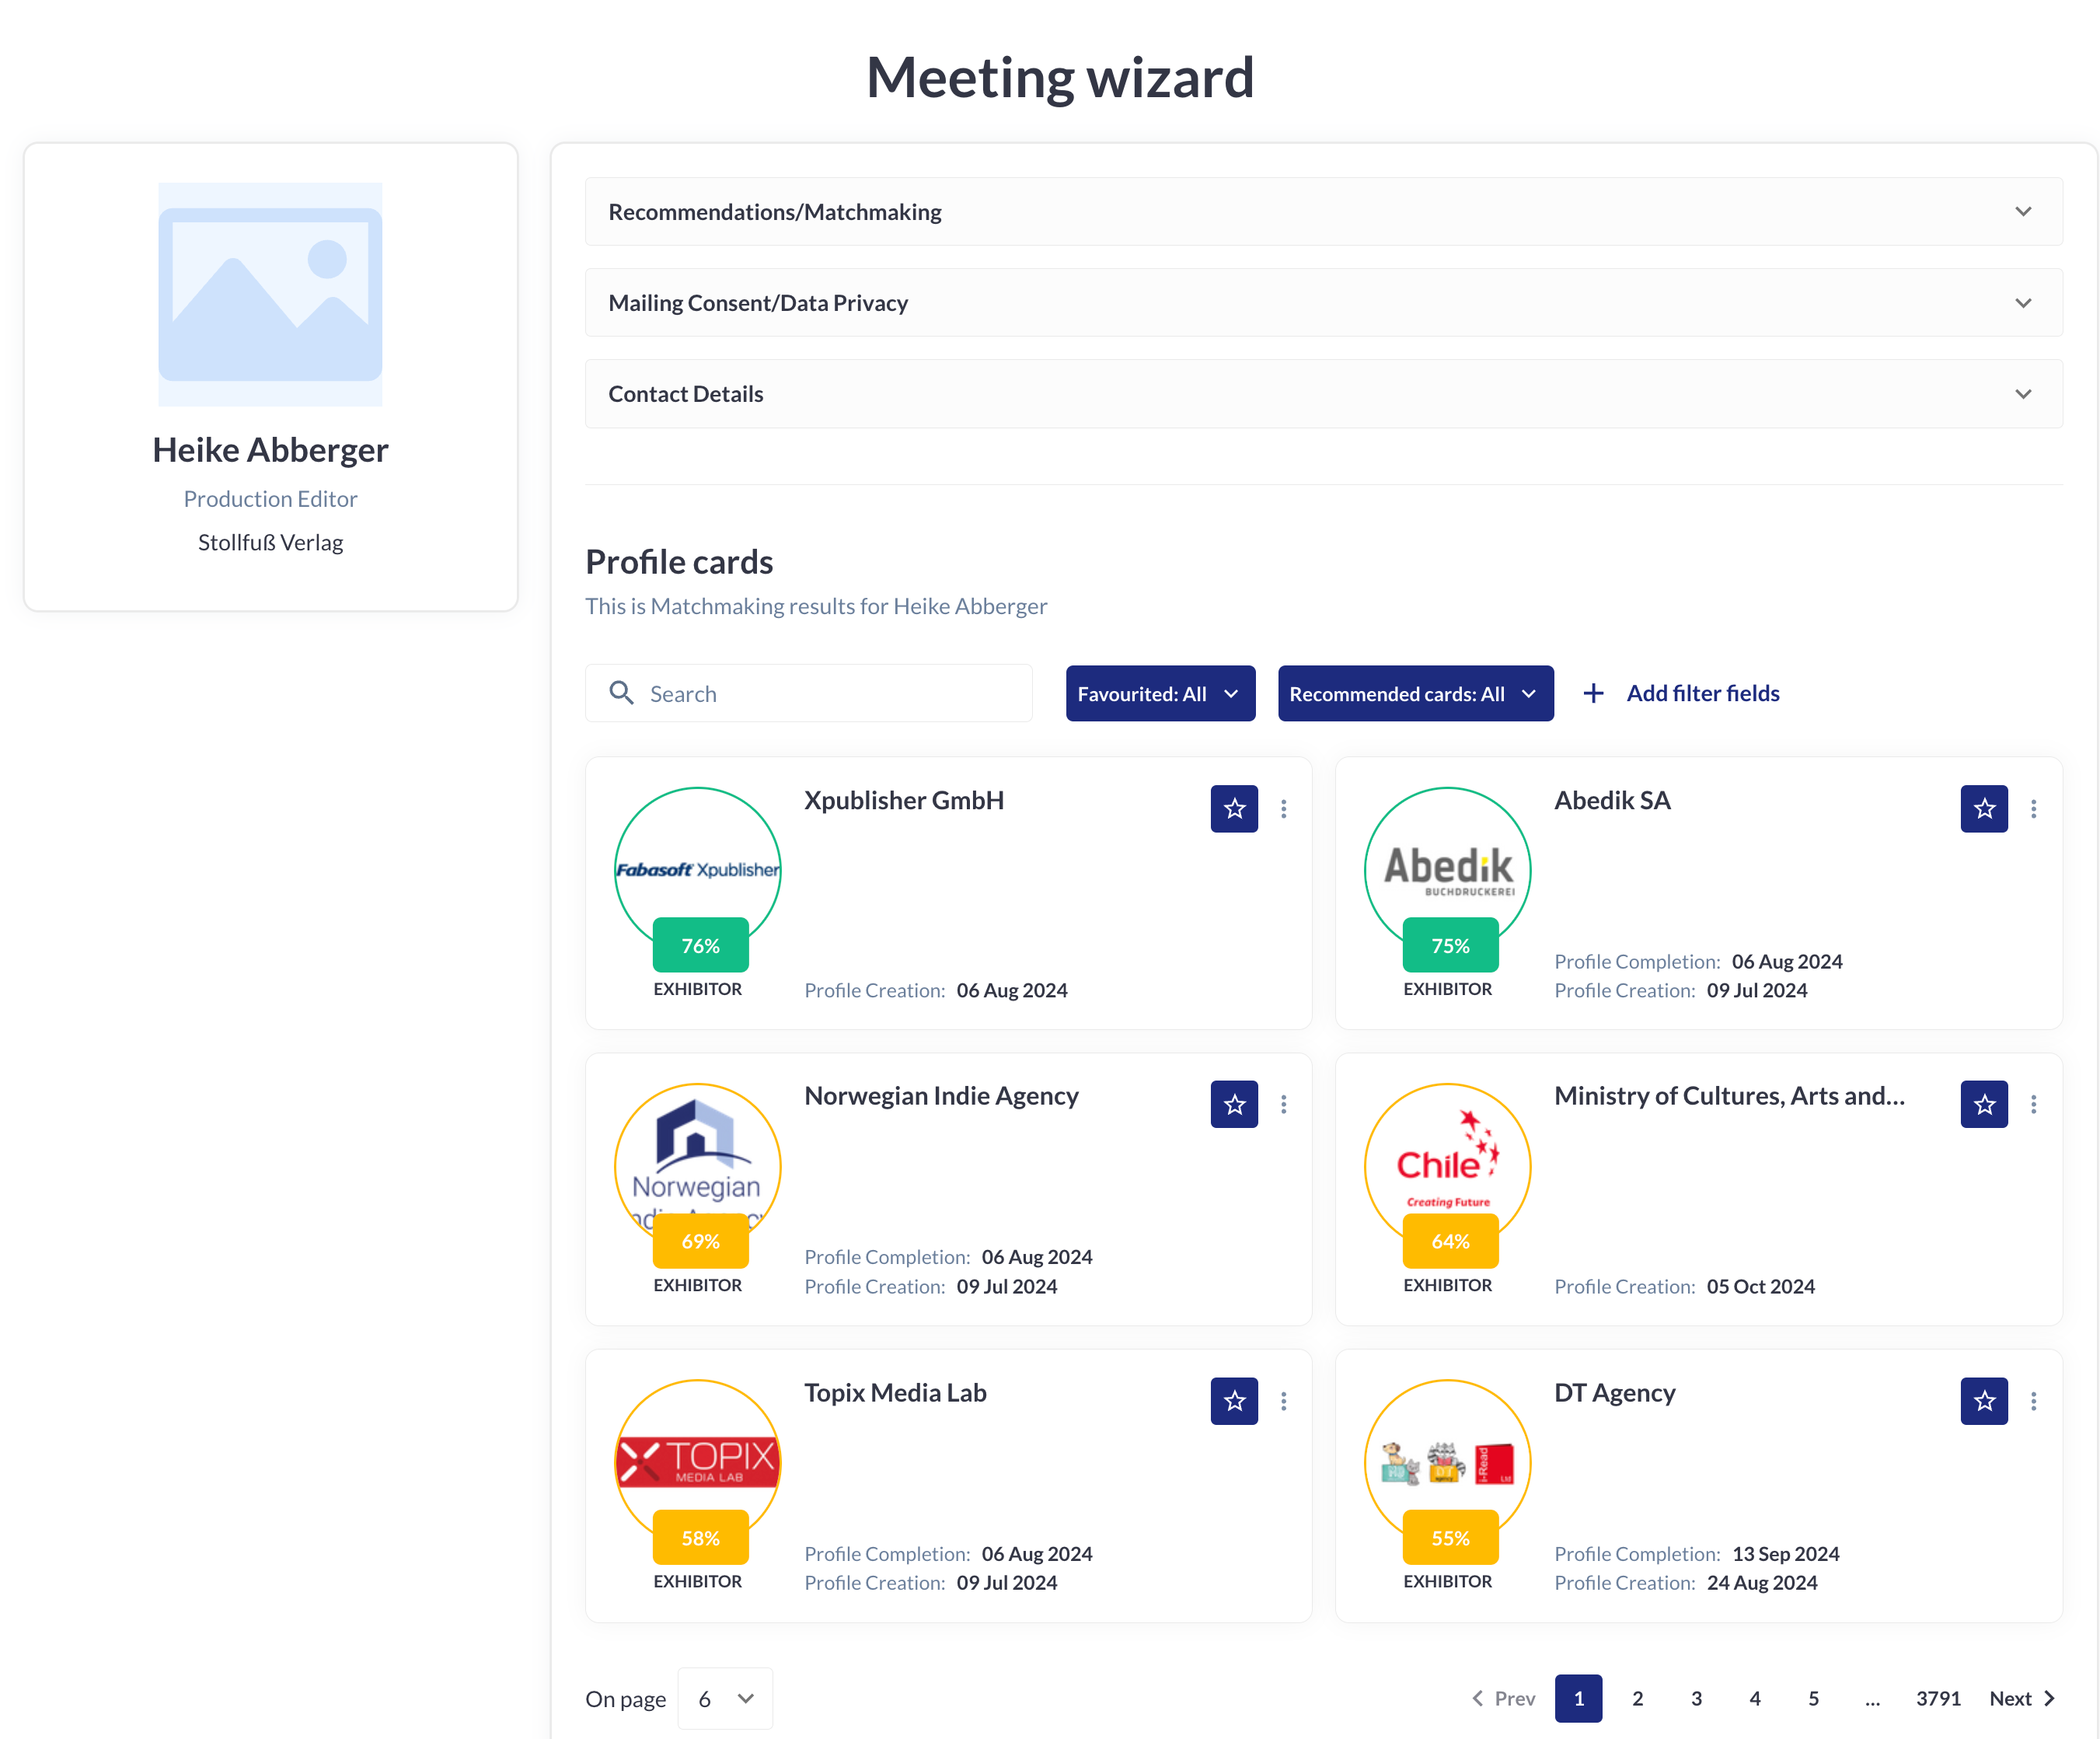
Task: Open Recommended cards: All dropdown
Action: point(1415,693)
